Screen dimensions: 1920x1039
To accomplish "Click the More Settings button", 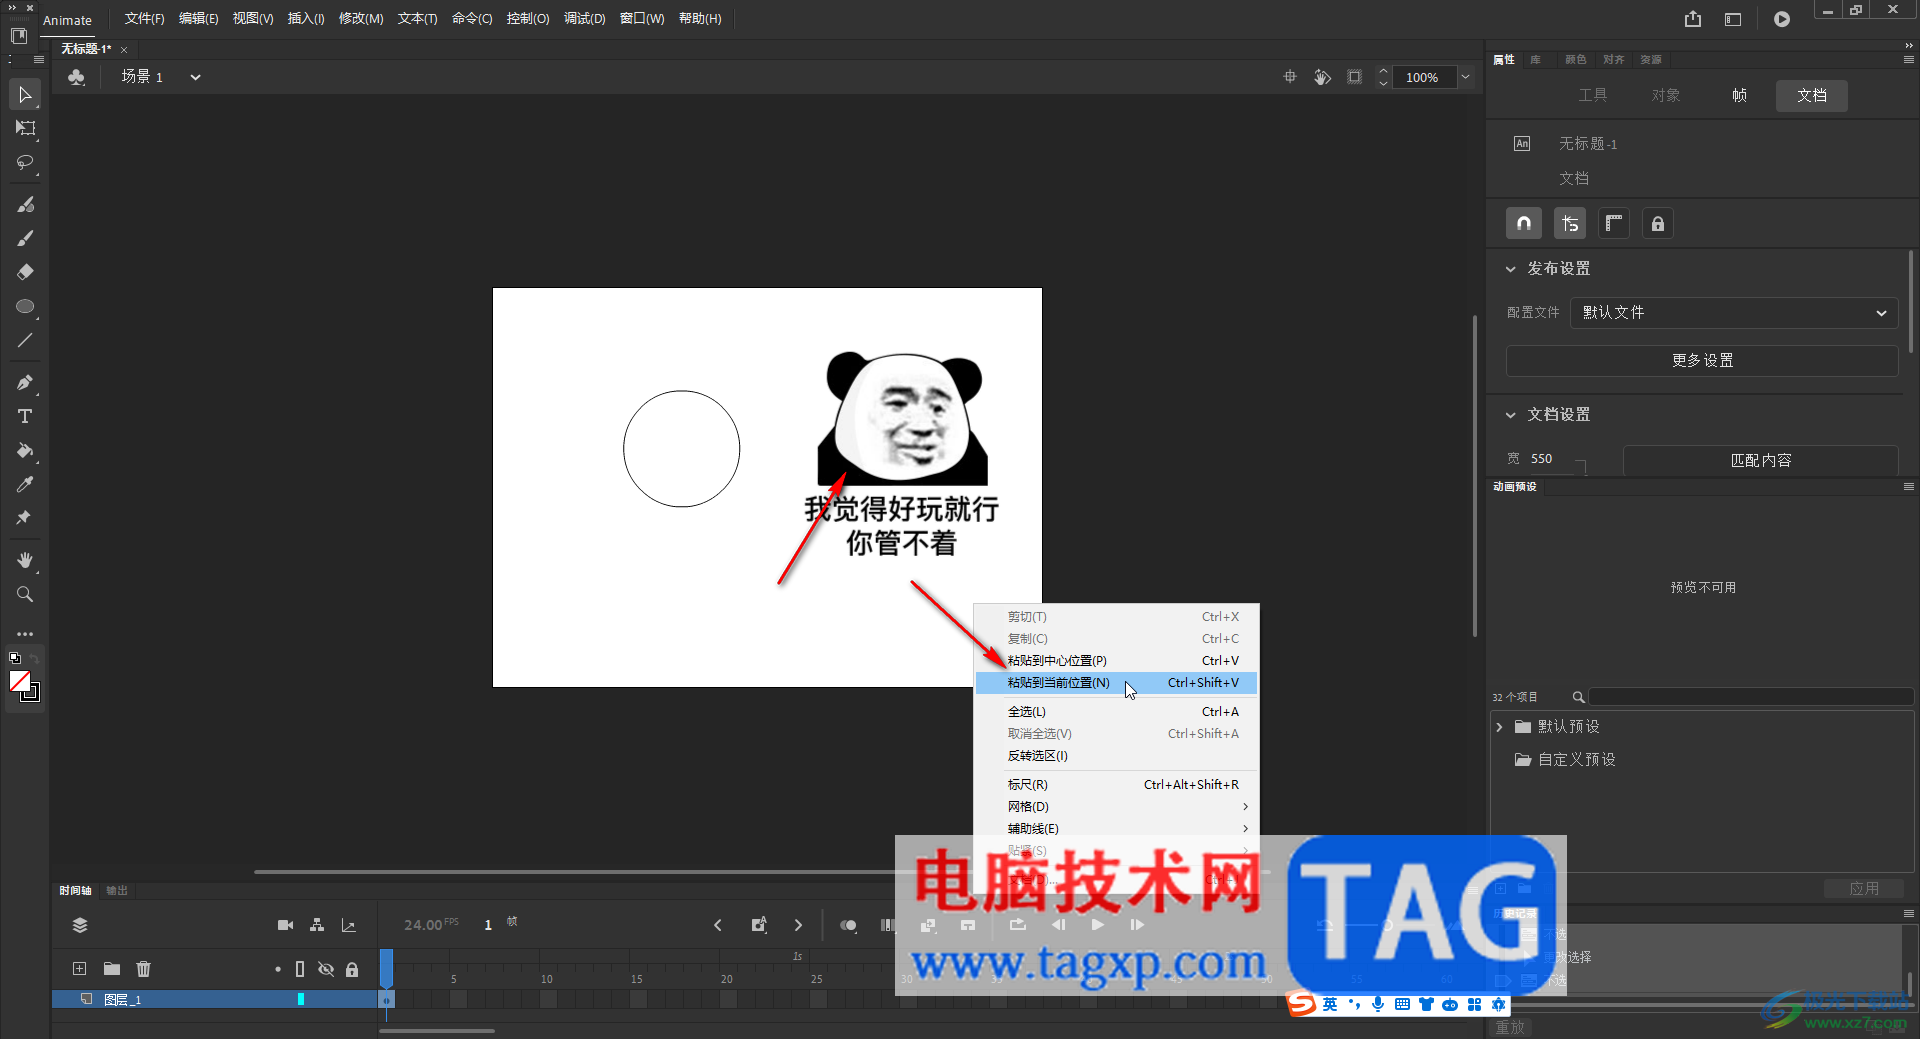I will pyautogui.click(x=1702, y=361).
